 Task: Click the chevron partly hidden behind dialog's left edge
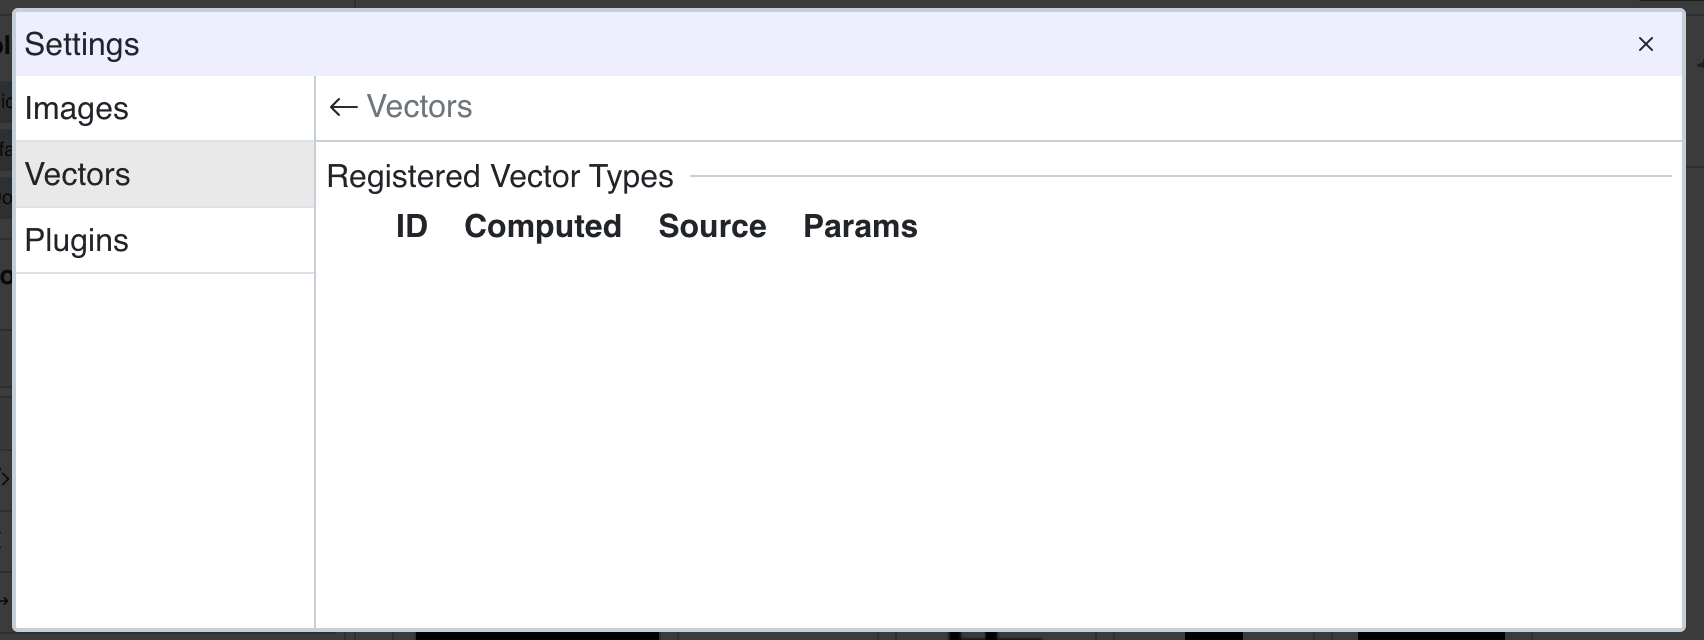[5, 479]
